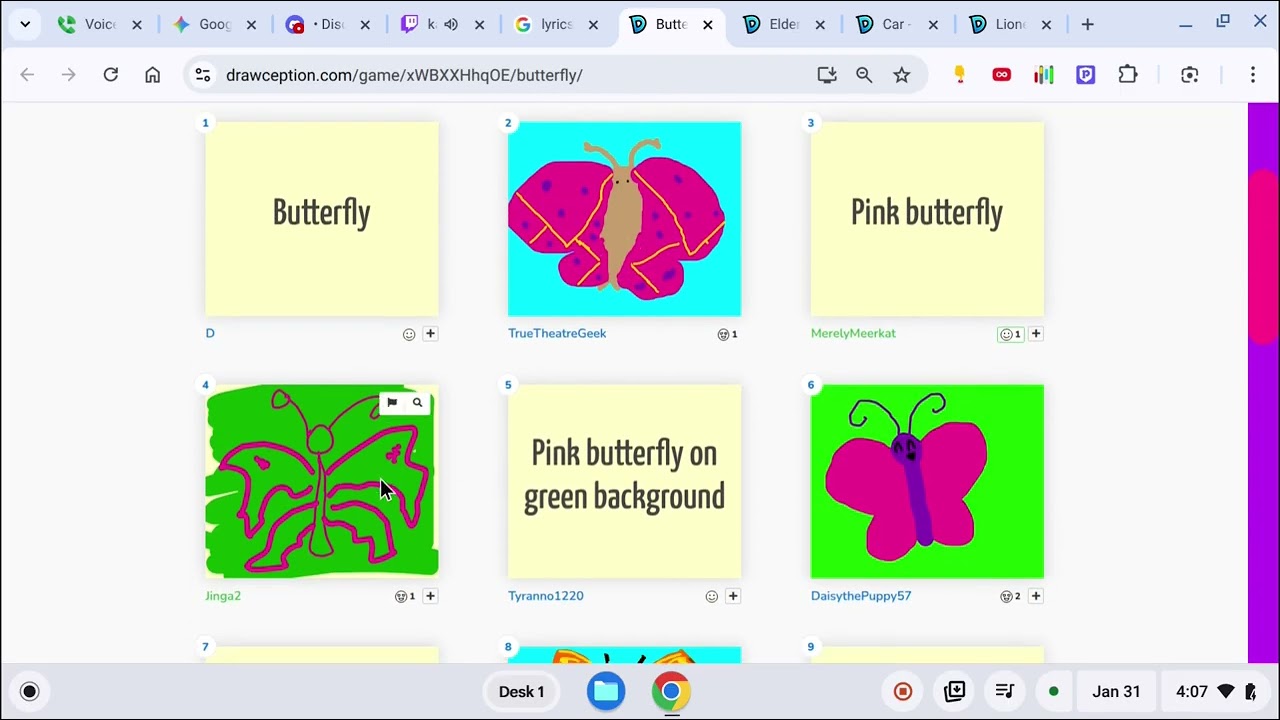This screenshot has width=1280, height=720.
Task: Open the Desk 1 switcher button
Action: click(521, 692)
